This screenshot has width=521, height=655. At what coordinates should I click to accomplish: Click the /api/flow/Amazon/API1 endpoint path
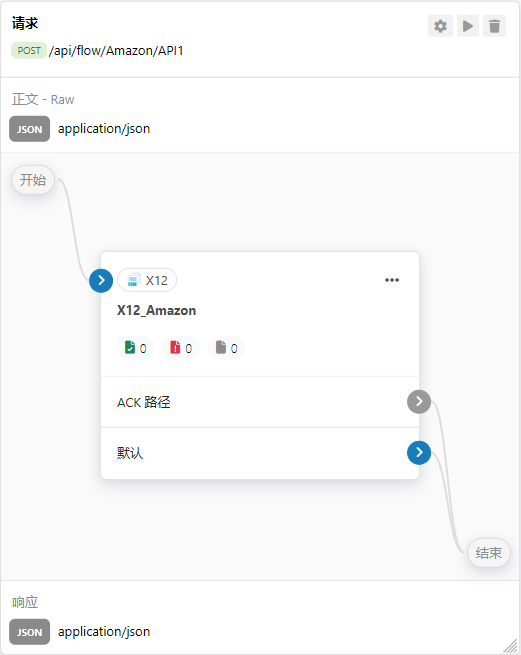116,51
